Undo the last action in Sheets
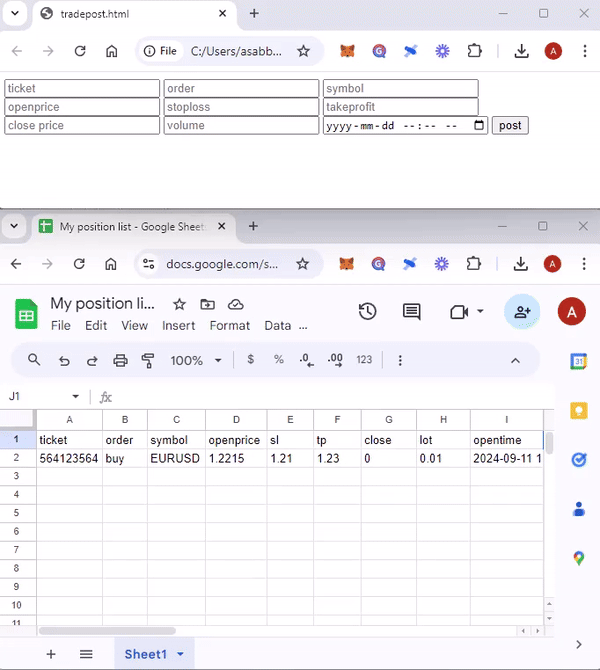This screenshot has height=670, width=600. pos(64,361)
